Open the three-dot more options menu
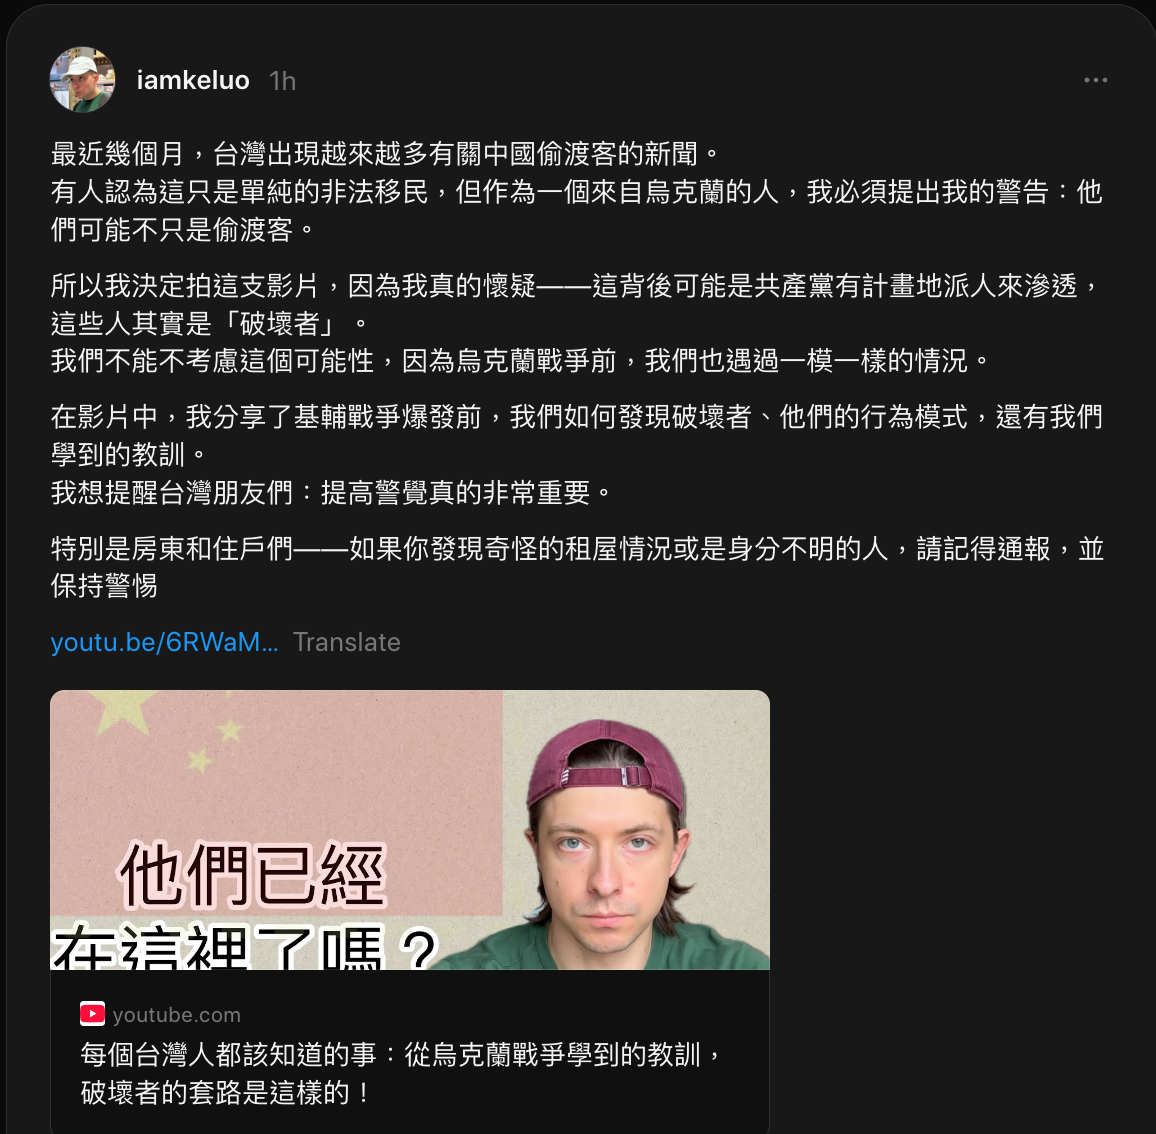This screenshot has width=1156, height=1134. [1095, 80]
